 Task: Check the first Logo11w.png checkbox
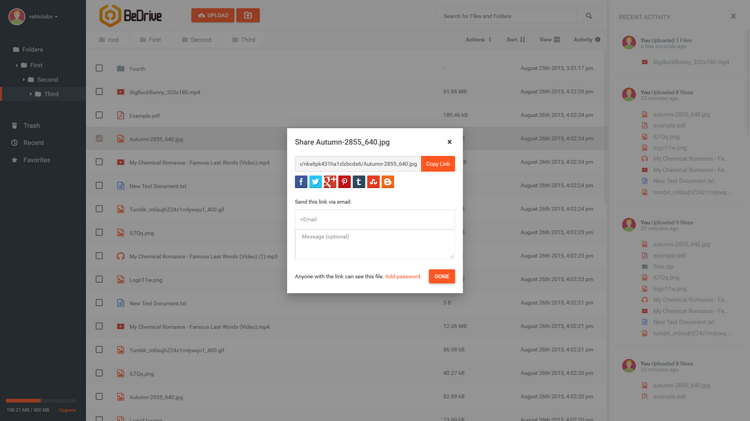[x=99, y=279]
